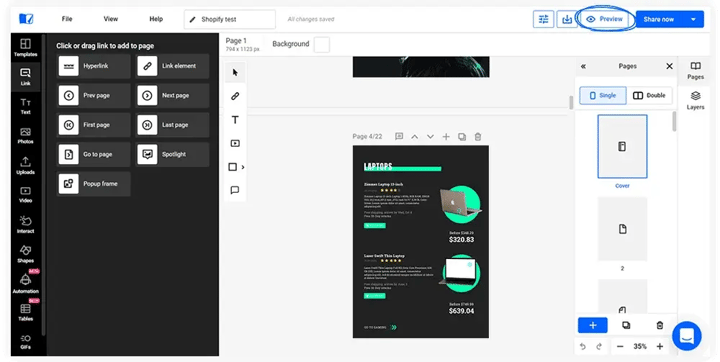Delete page 4 using trash icon
Image resolution: width=720 pixels, height=362 pixels.
pyautogui.click(x=478, y=136)
